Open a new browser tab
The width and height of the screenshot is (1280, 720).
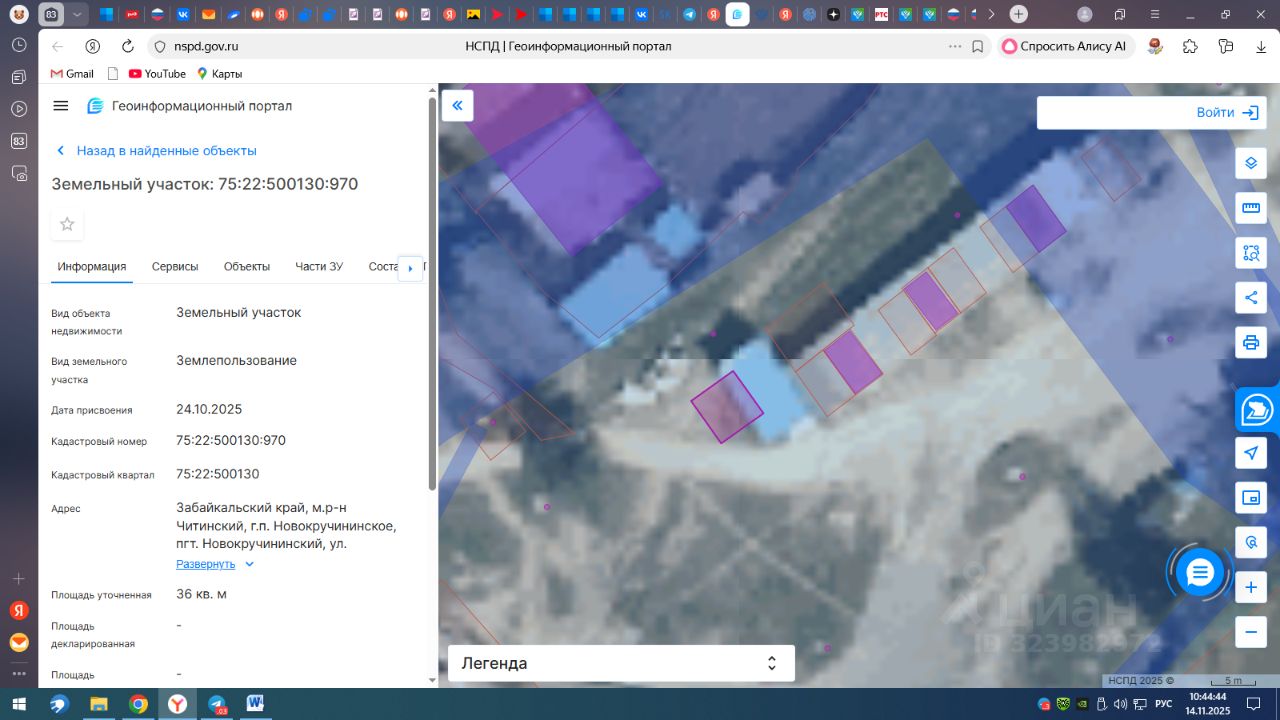coord(1018,14)
